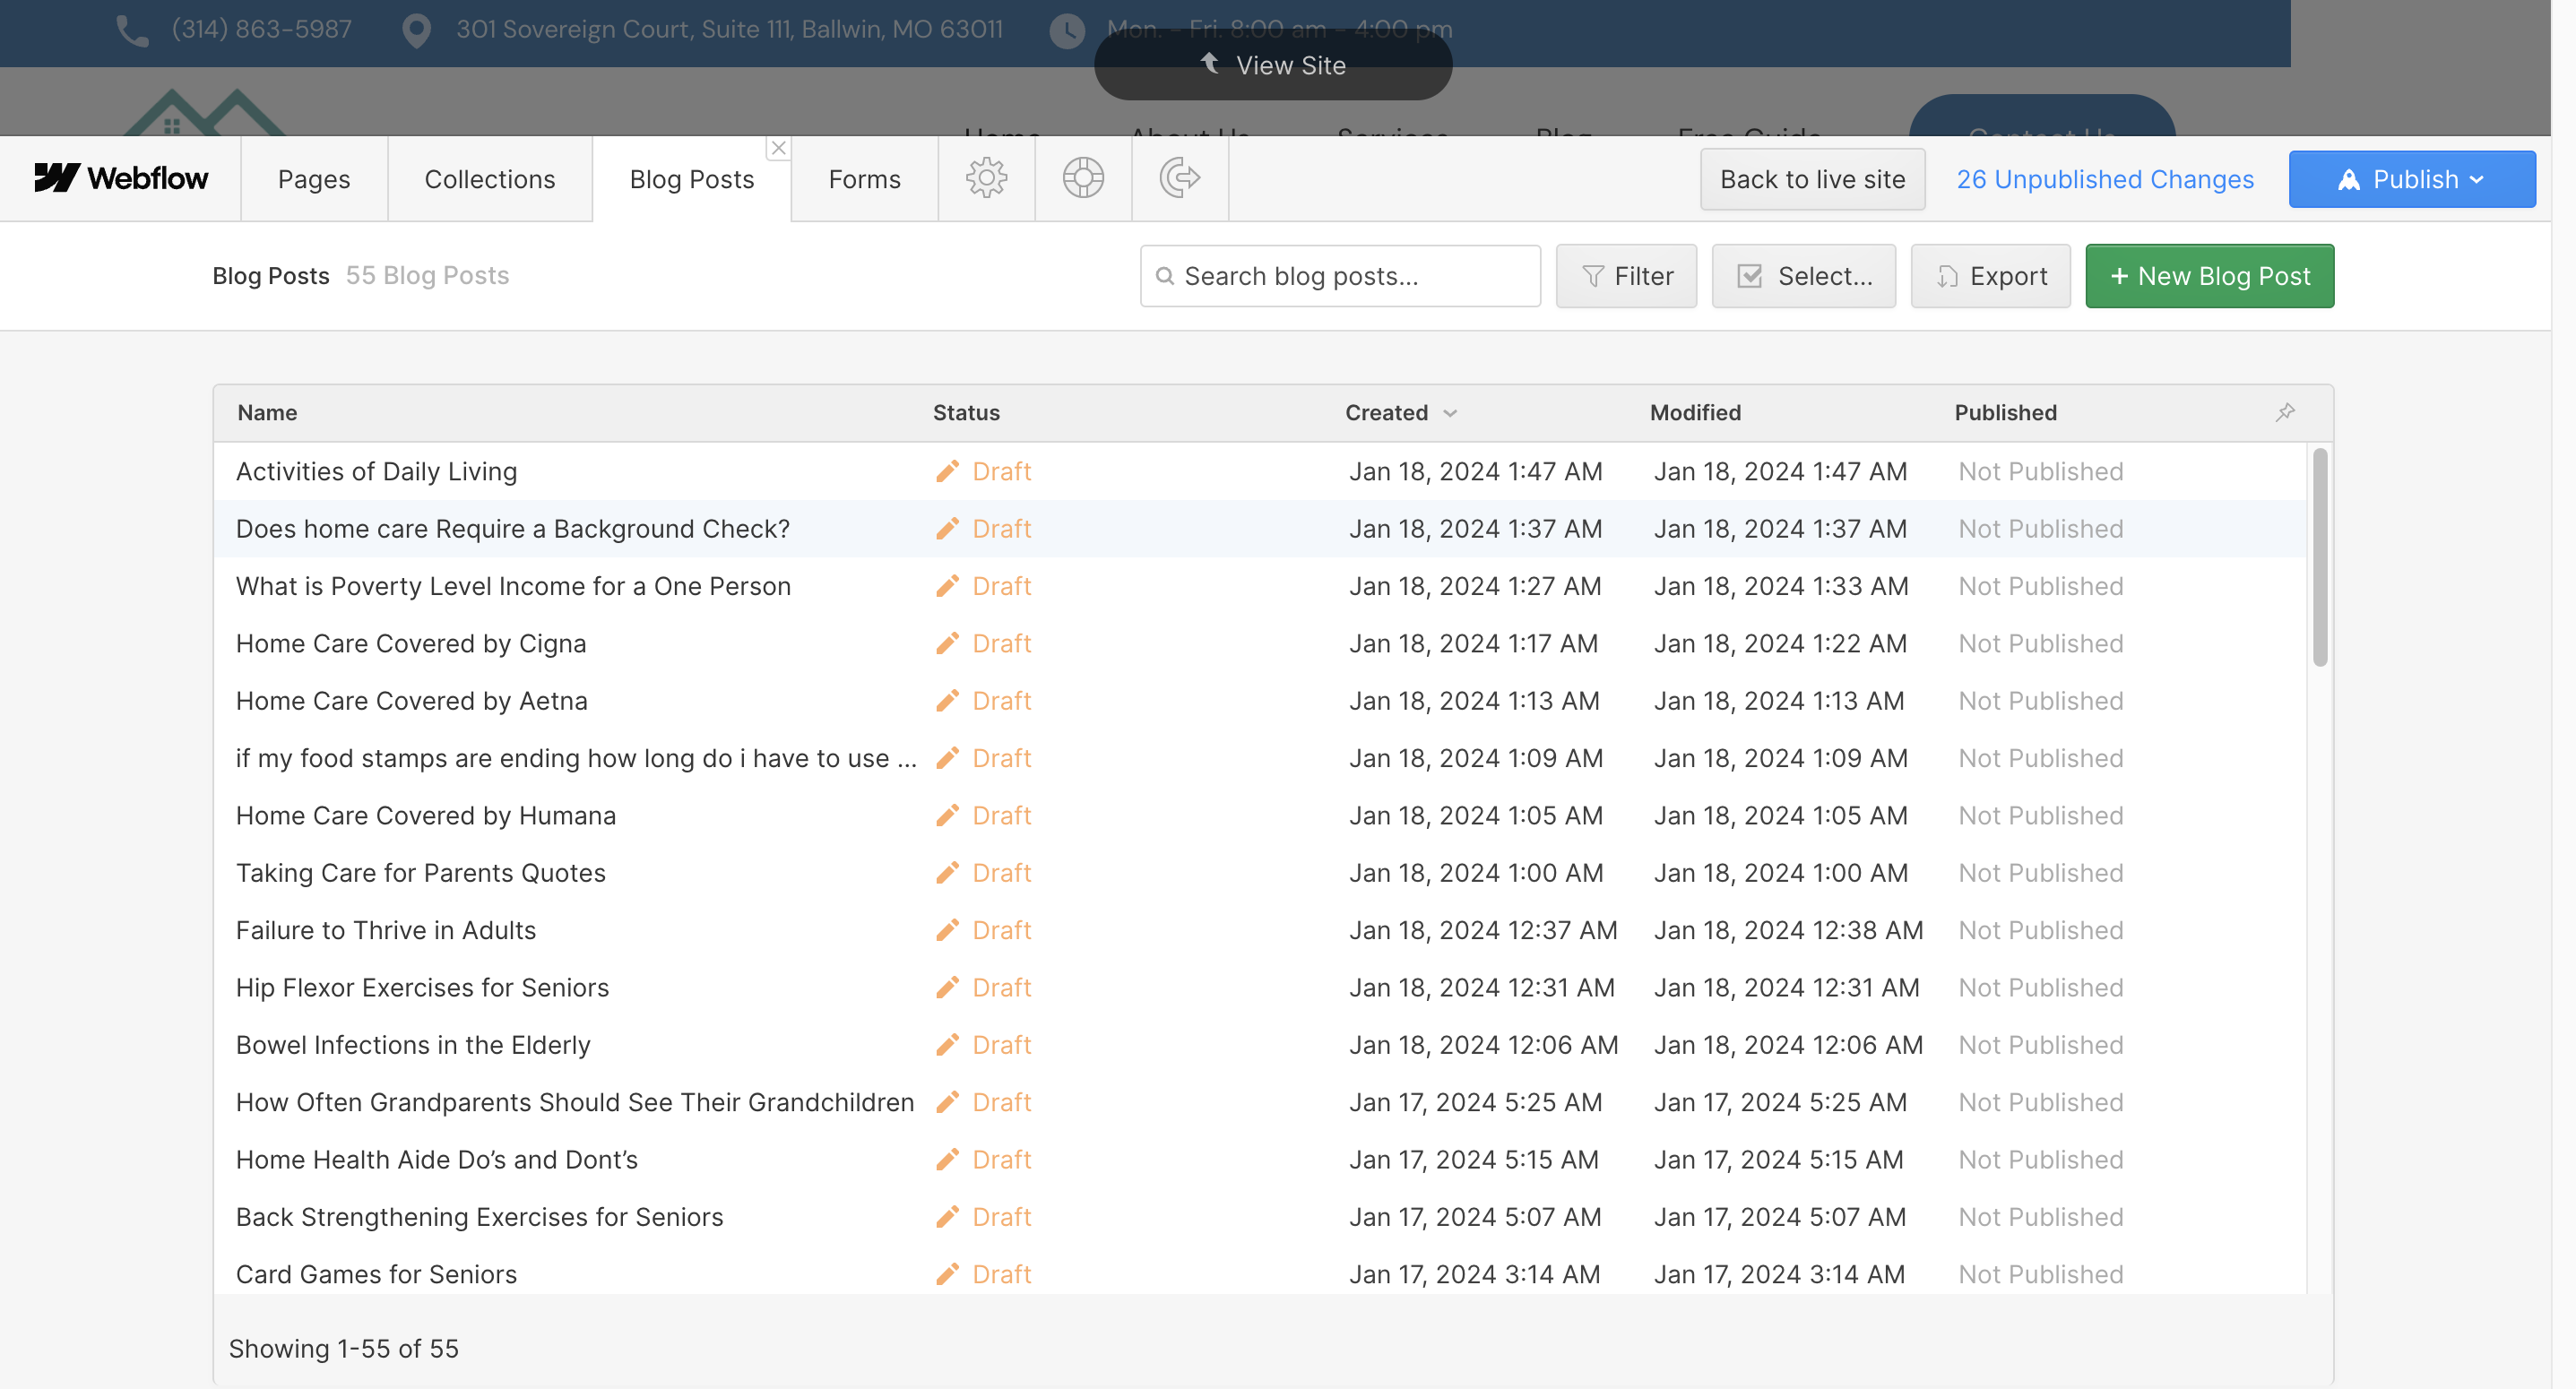Open the settings gear icon
The width and height of the screenshot is (2576, 1389).
tap(986, 178)
